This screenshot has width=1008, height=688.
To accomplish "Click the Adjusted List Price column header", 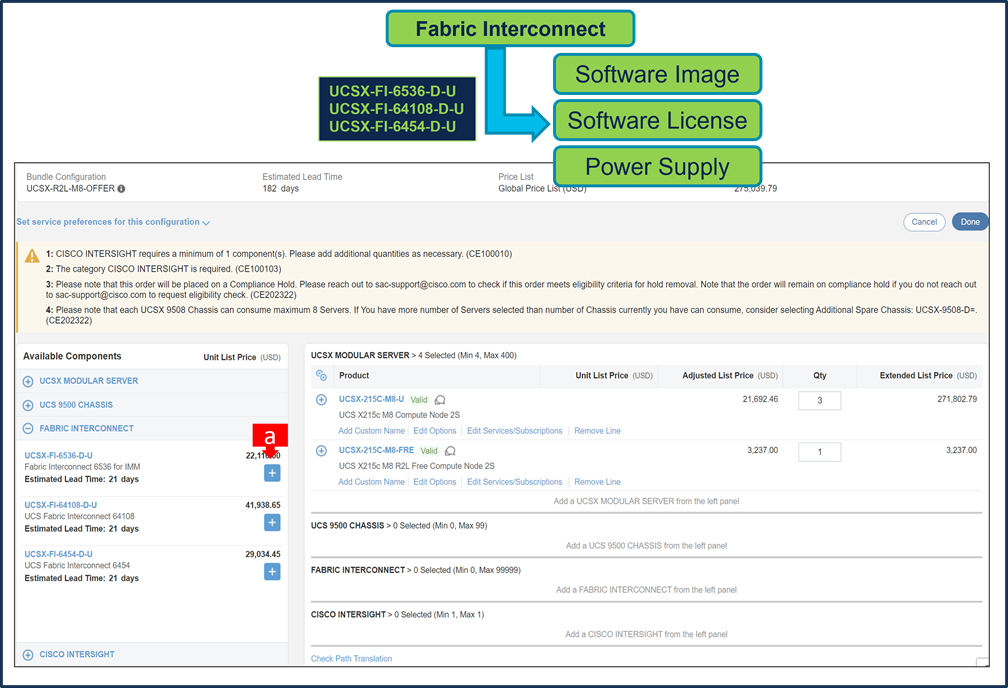I will tap(730, 376).
